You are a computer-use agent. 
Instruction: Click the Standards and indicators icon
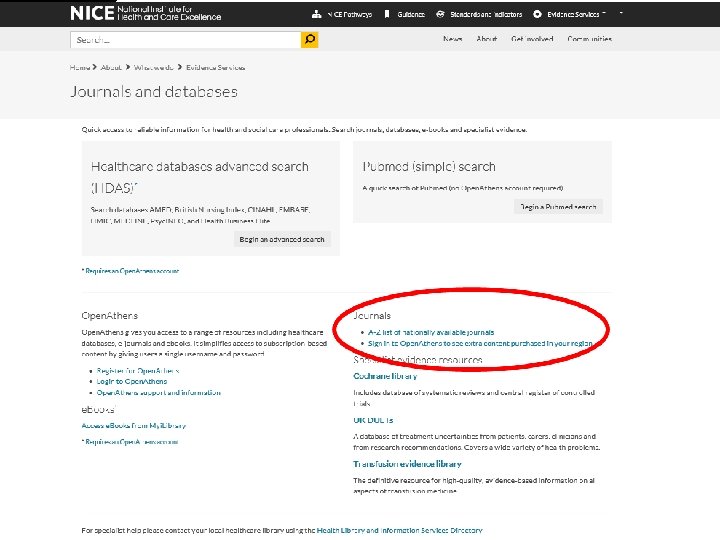[x=440, y=14]
